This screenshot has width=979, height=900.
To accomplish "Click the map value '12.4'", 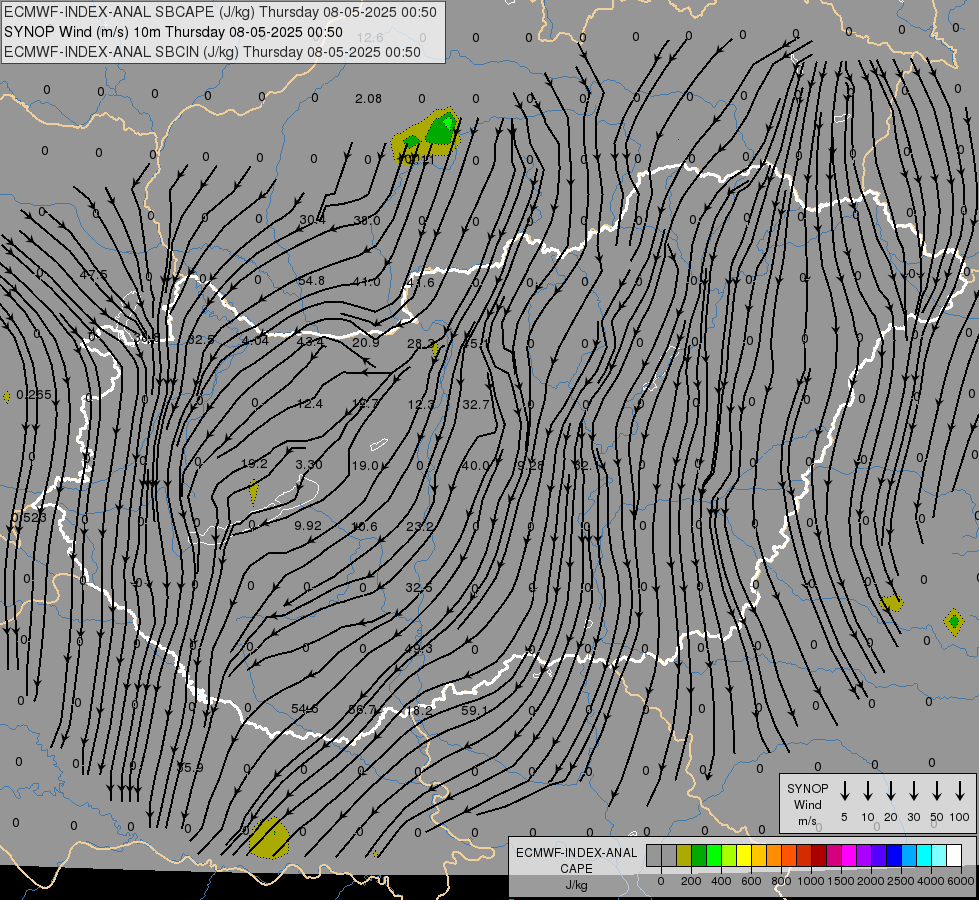I will click(x=310, y=404).
